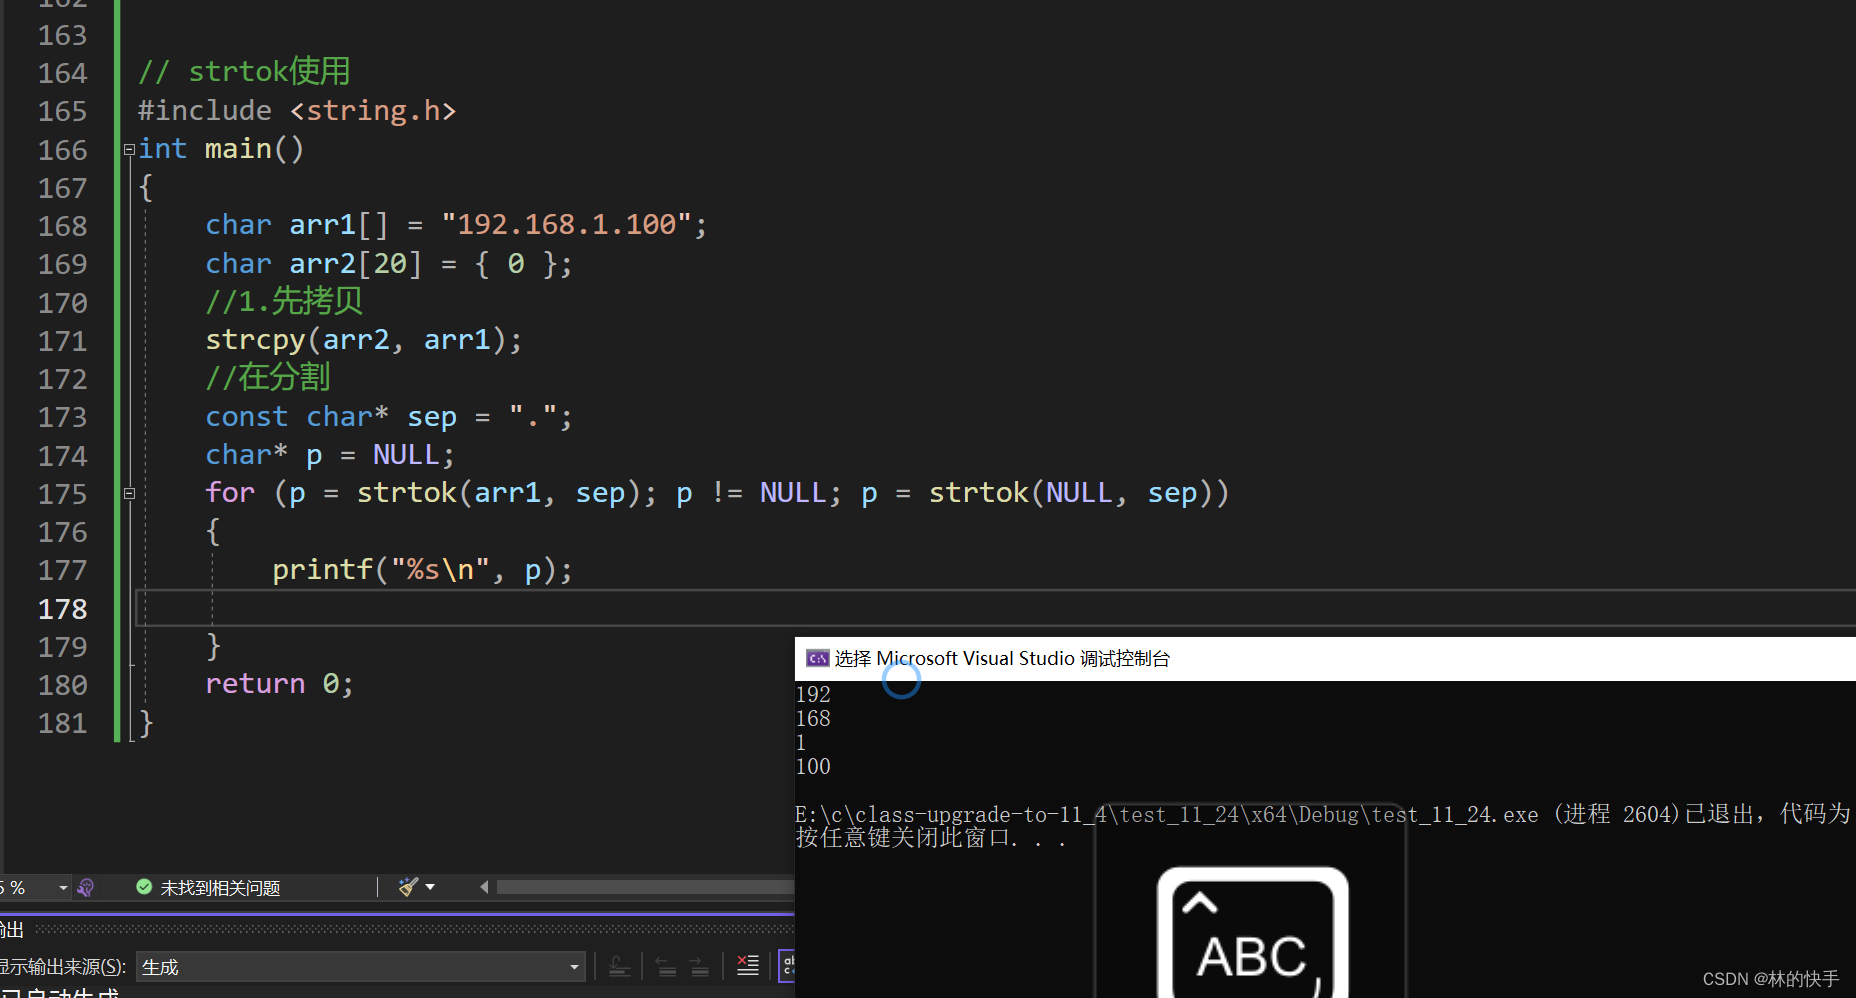Click the exe path in console output

[1167, 814]
